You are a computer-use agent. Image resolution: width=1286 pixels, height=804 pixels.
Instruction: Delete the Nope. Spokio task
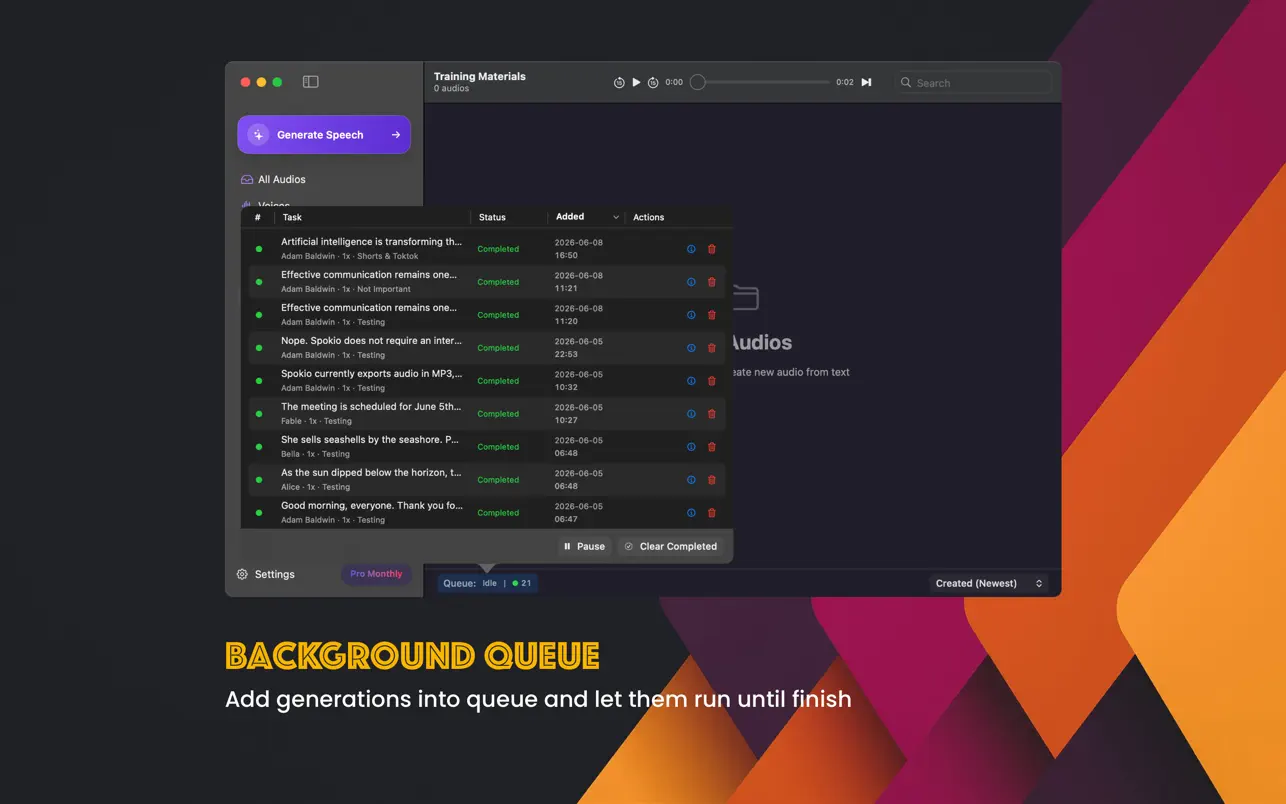pos(712,348)
